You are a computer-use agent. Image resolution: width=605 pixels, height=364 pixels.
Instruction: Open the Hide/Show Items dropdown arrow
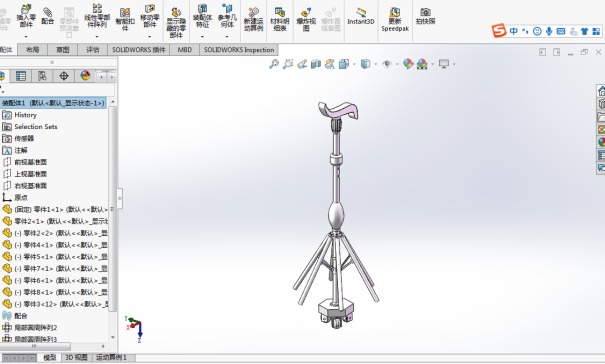397,64
